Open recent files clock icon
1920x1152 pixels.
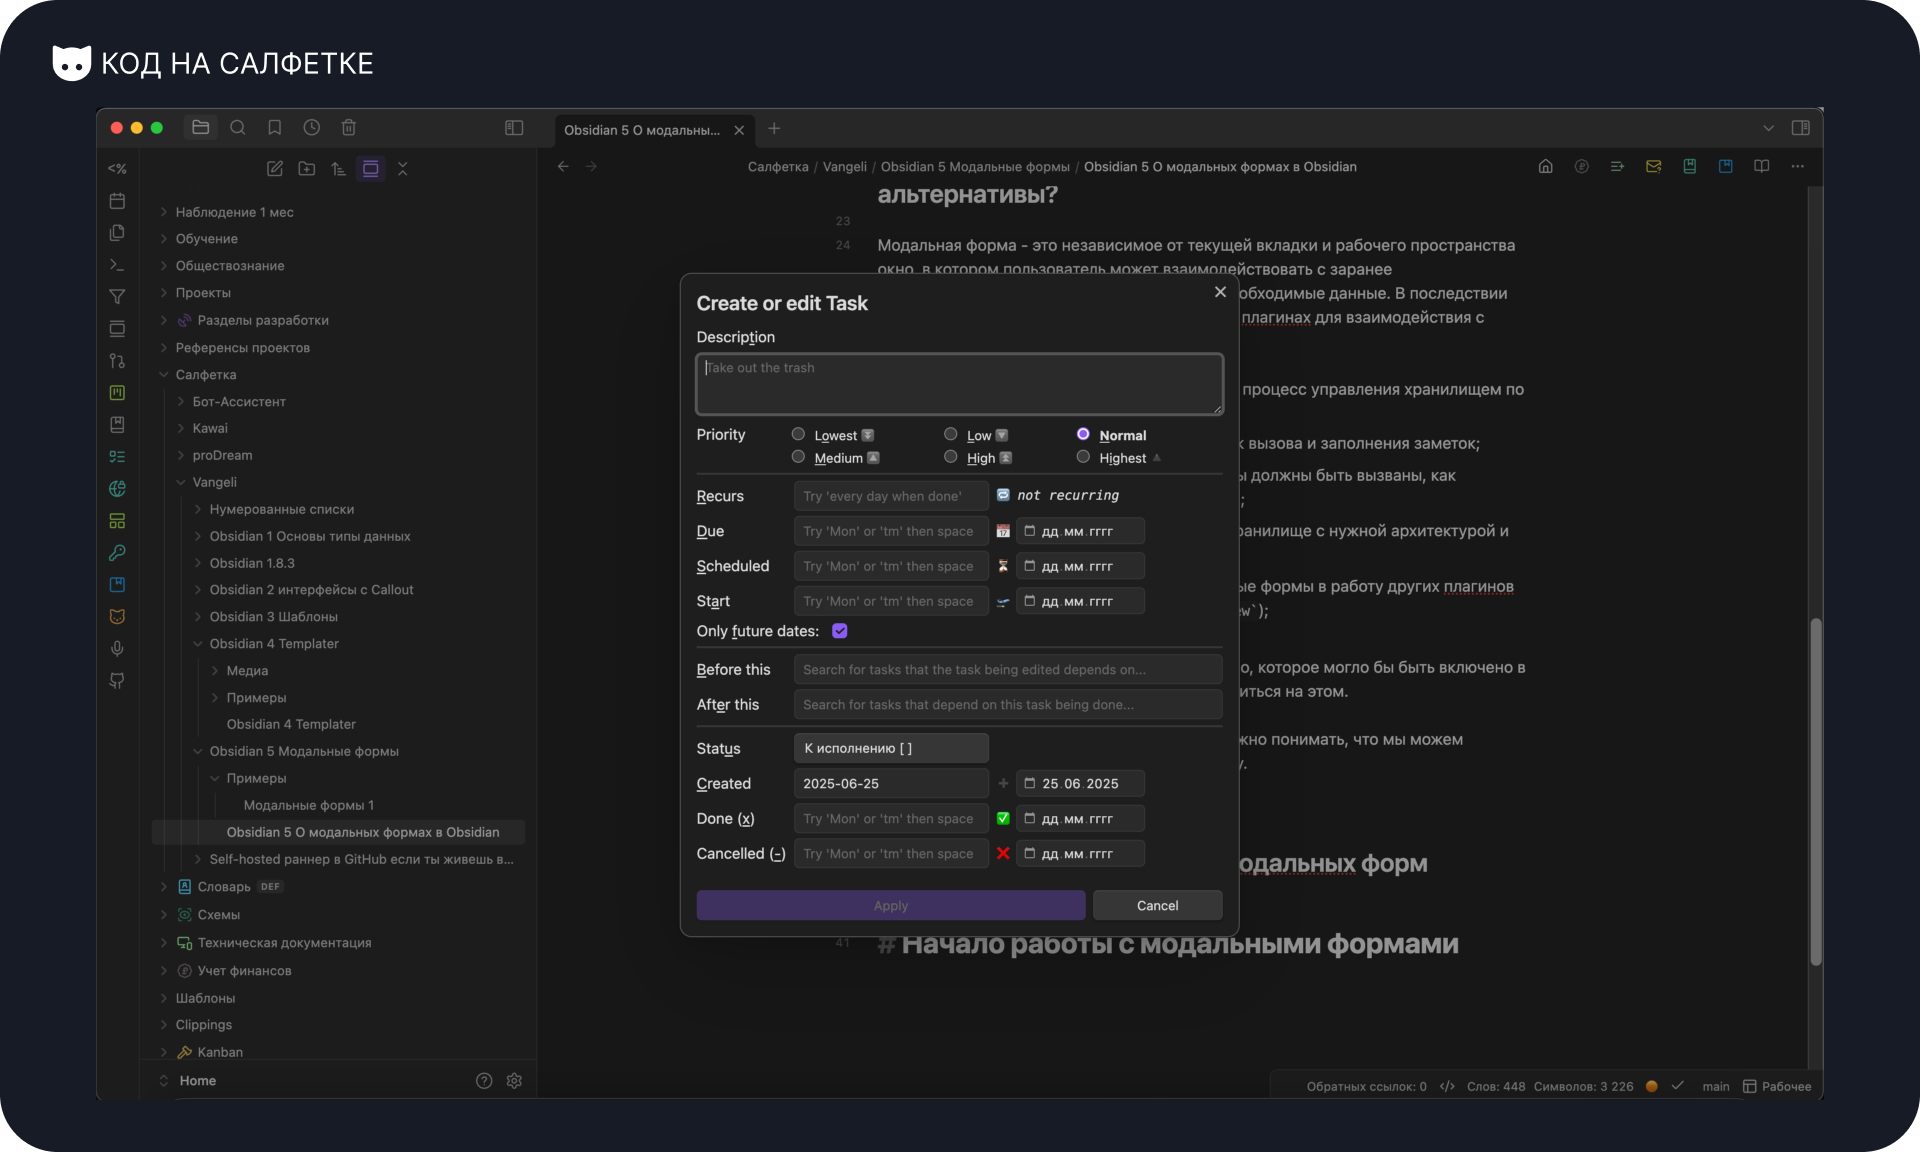pyautogui.click(x=312, y=127)
